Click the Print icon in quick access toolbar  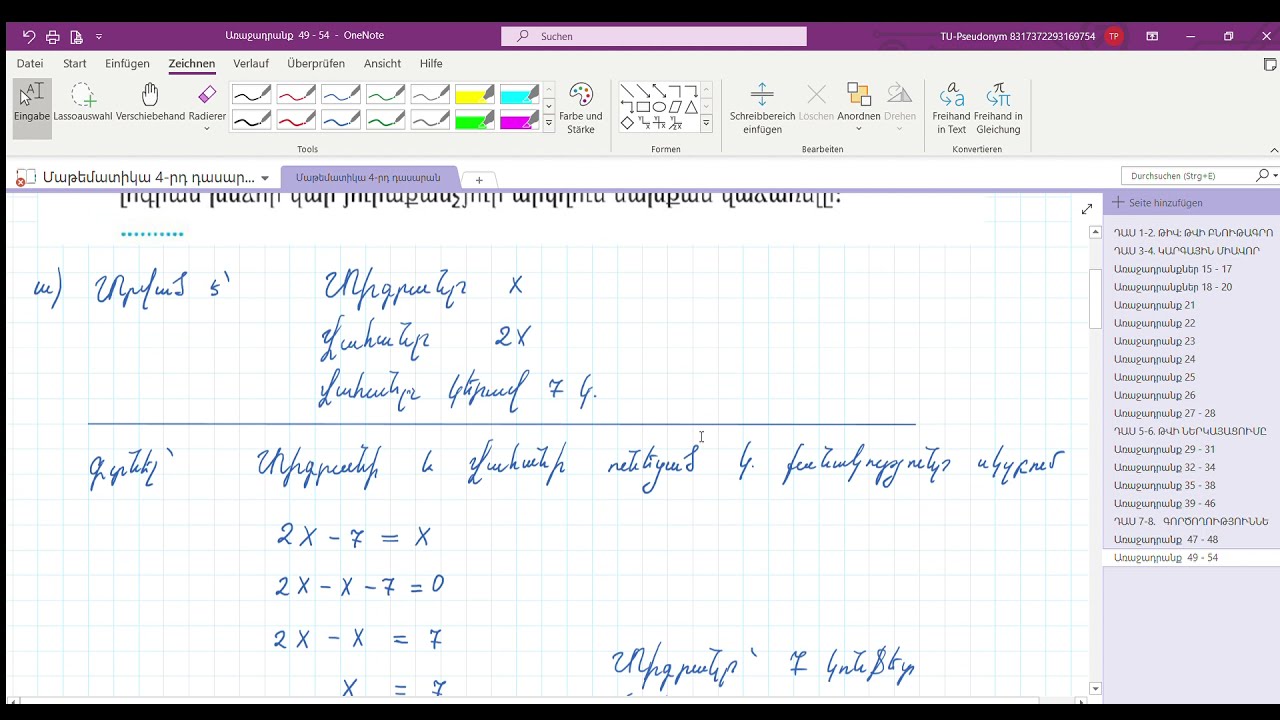tap(53, 36)
